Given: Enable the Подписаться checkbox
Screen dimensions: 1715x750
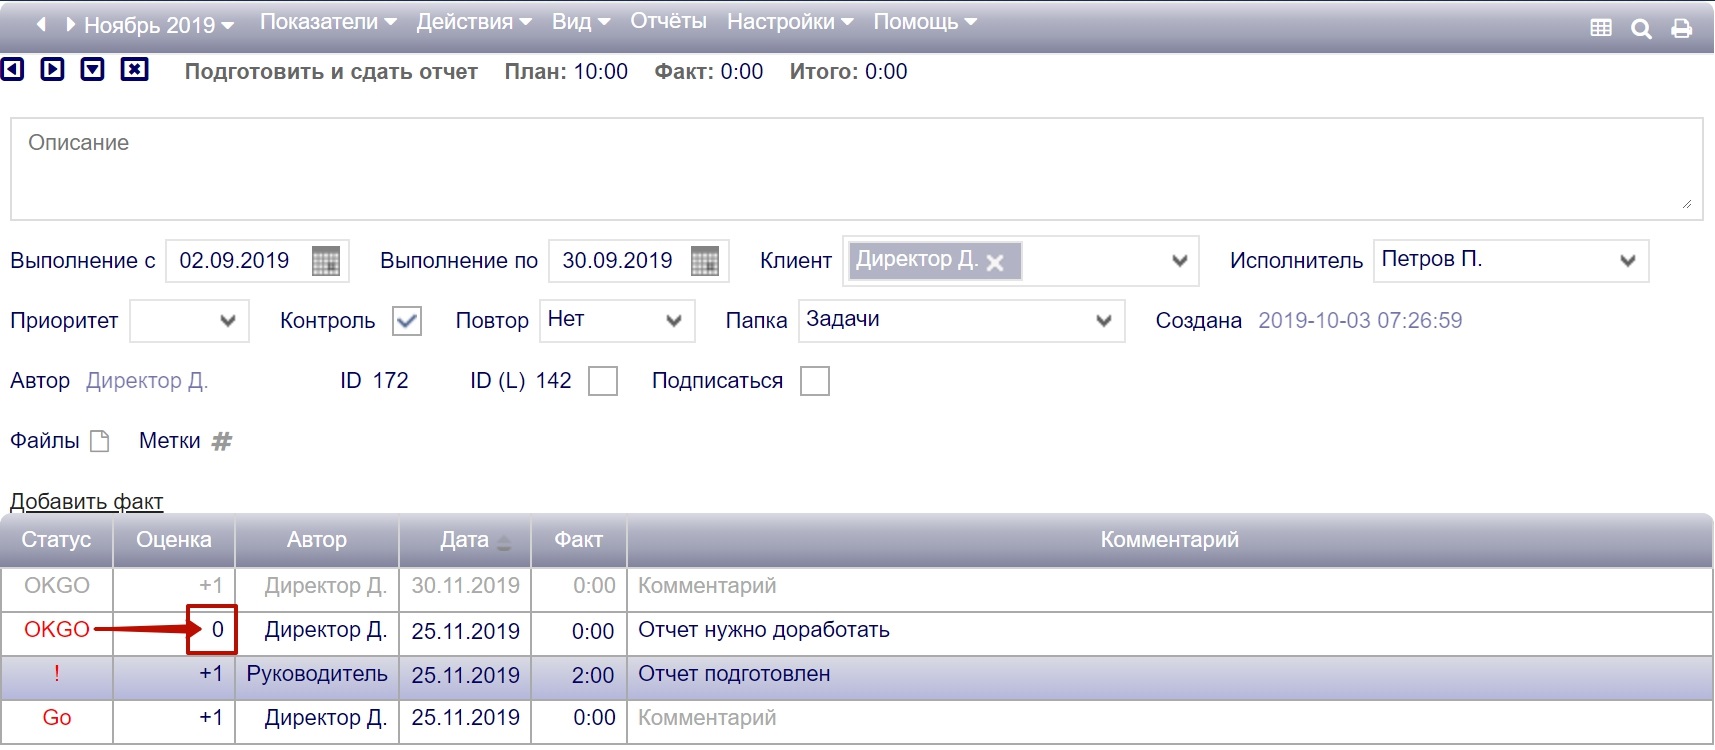Looking at the screenshot, I should [x=815, y=381].
